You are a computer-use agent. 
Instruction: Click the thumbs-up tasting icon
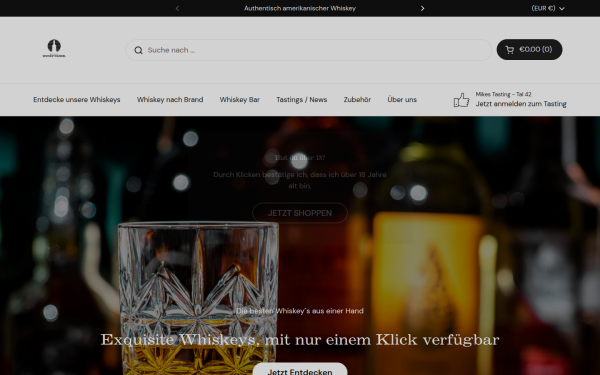(x=461, y=100)
